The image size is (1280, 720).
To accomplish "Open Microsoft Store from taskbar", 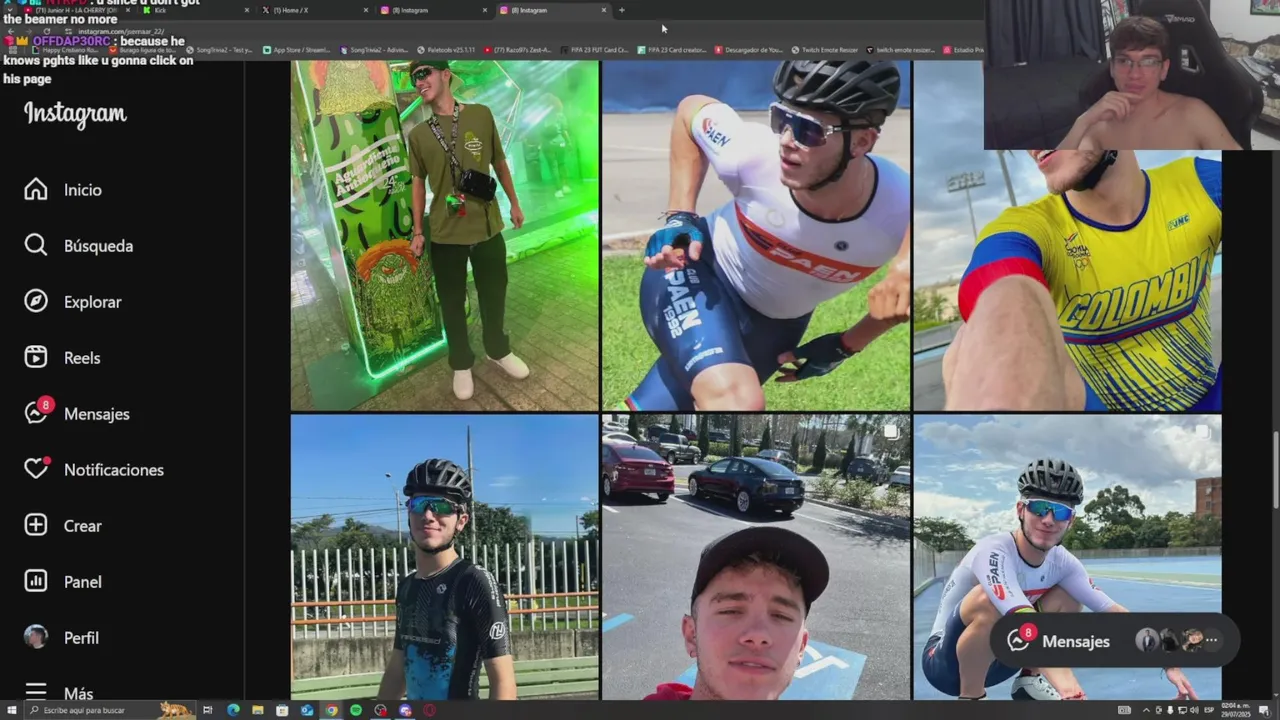I will pyautogui.click(x=282, y=710).
